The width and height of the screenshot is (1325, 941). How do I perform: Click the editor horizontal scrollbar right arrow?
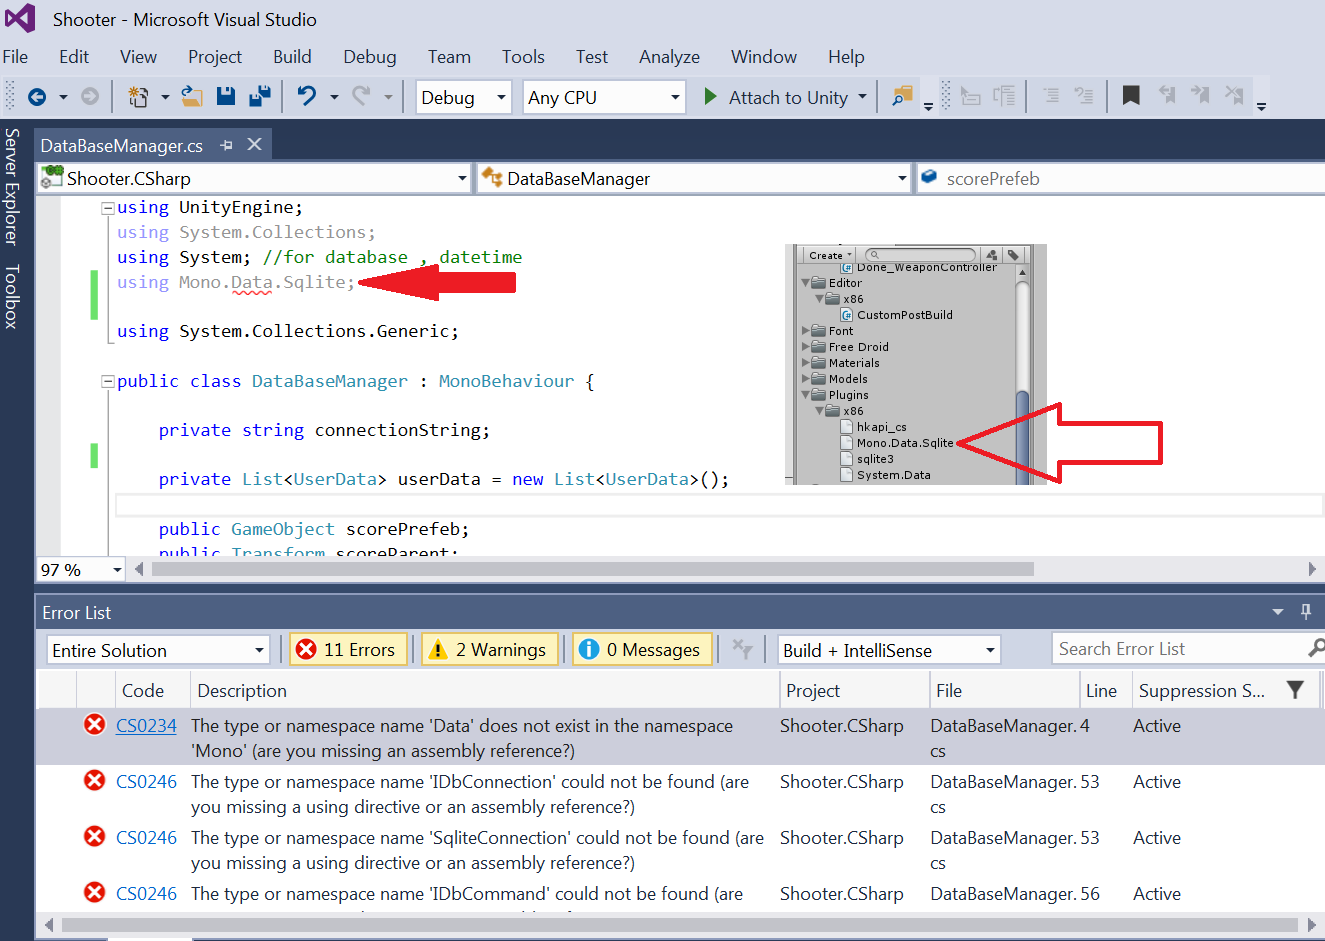click(1312, 569)
